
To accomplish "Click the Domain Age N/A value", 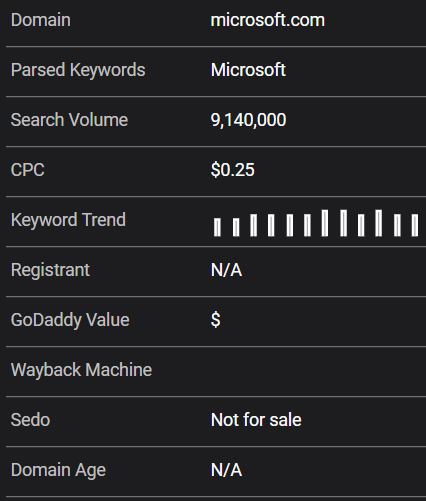I will (x=226, y=470).
